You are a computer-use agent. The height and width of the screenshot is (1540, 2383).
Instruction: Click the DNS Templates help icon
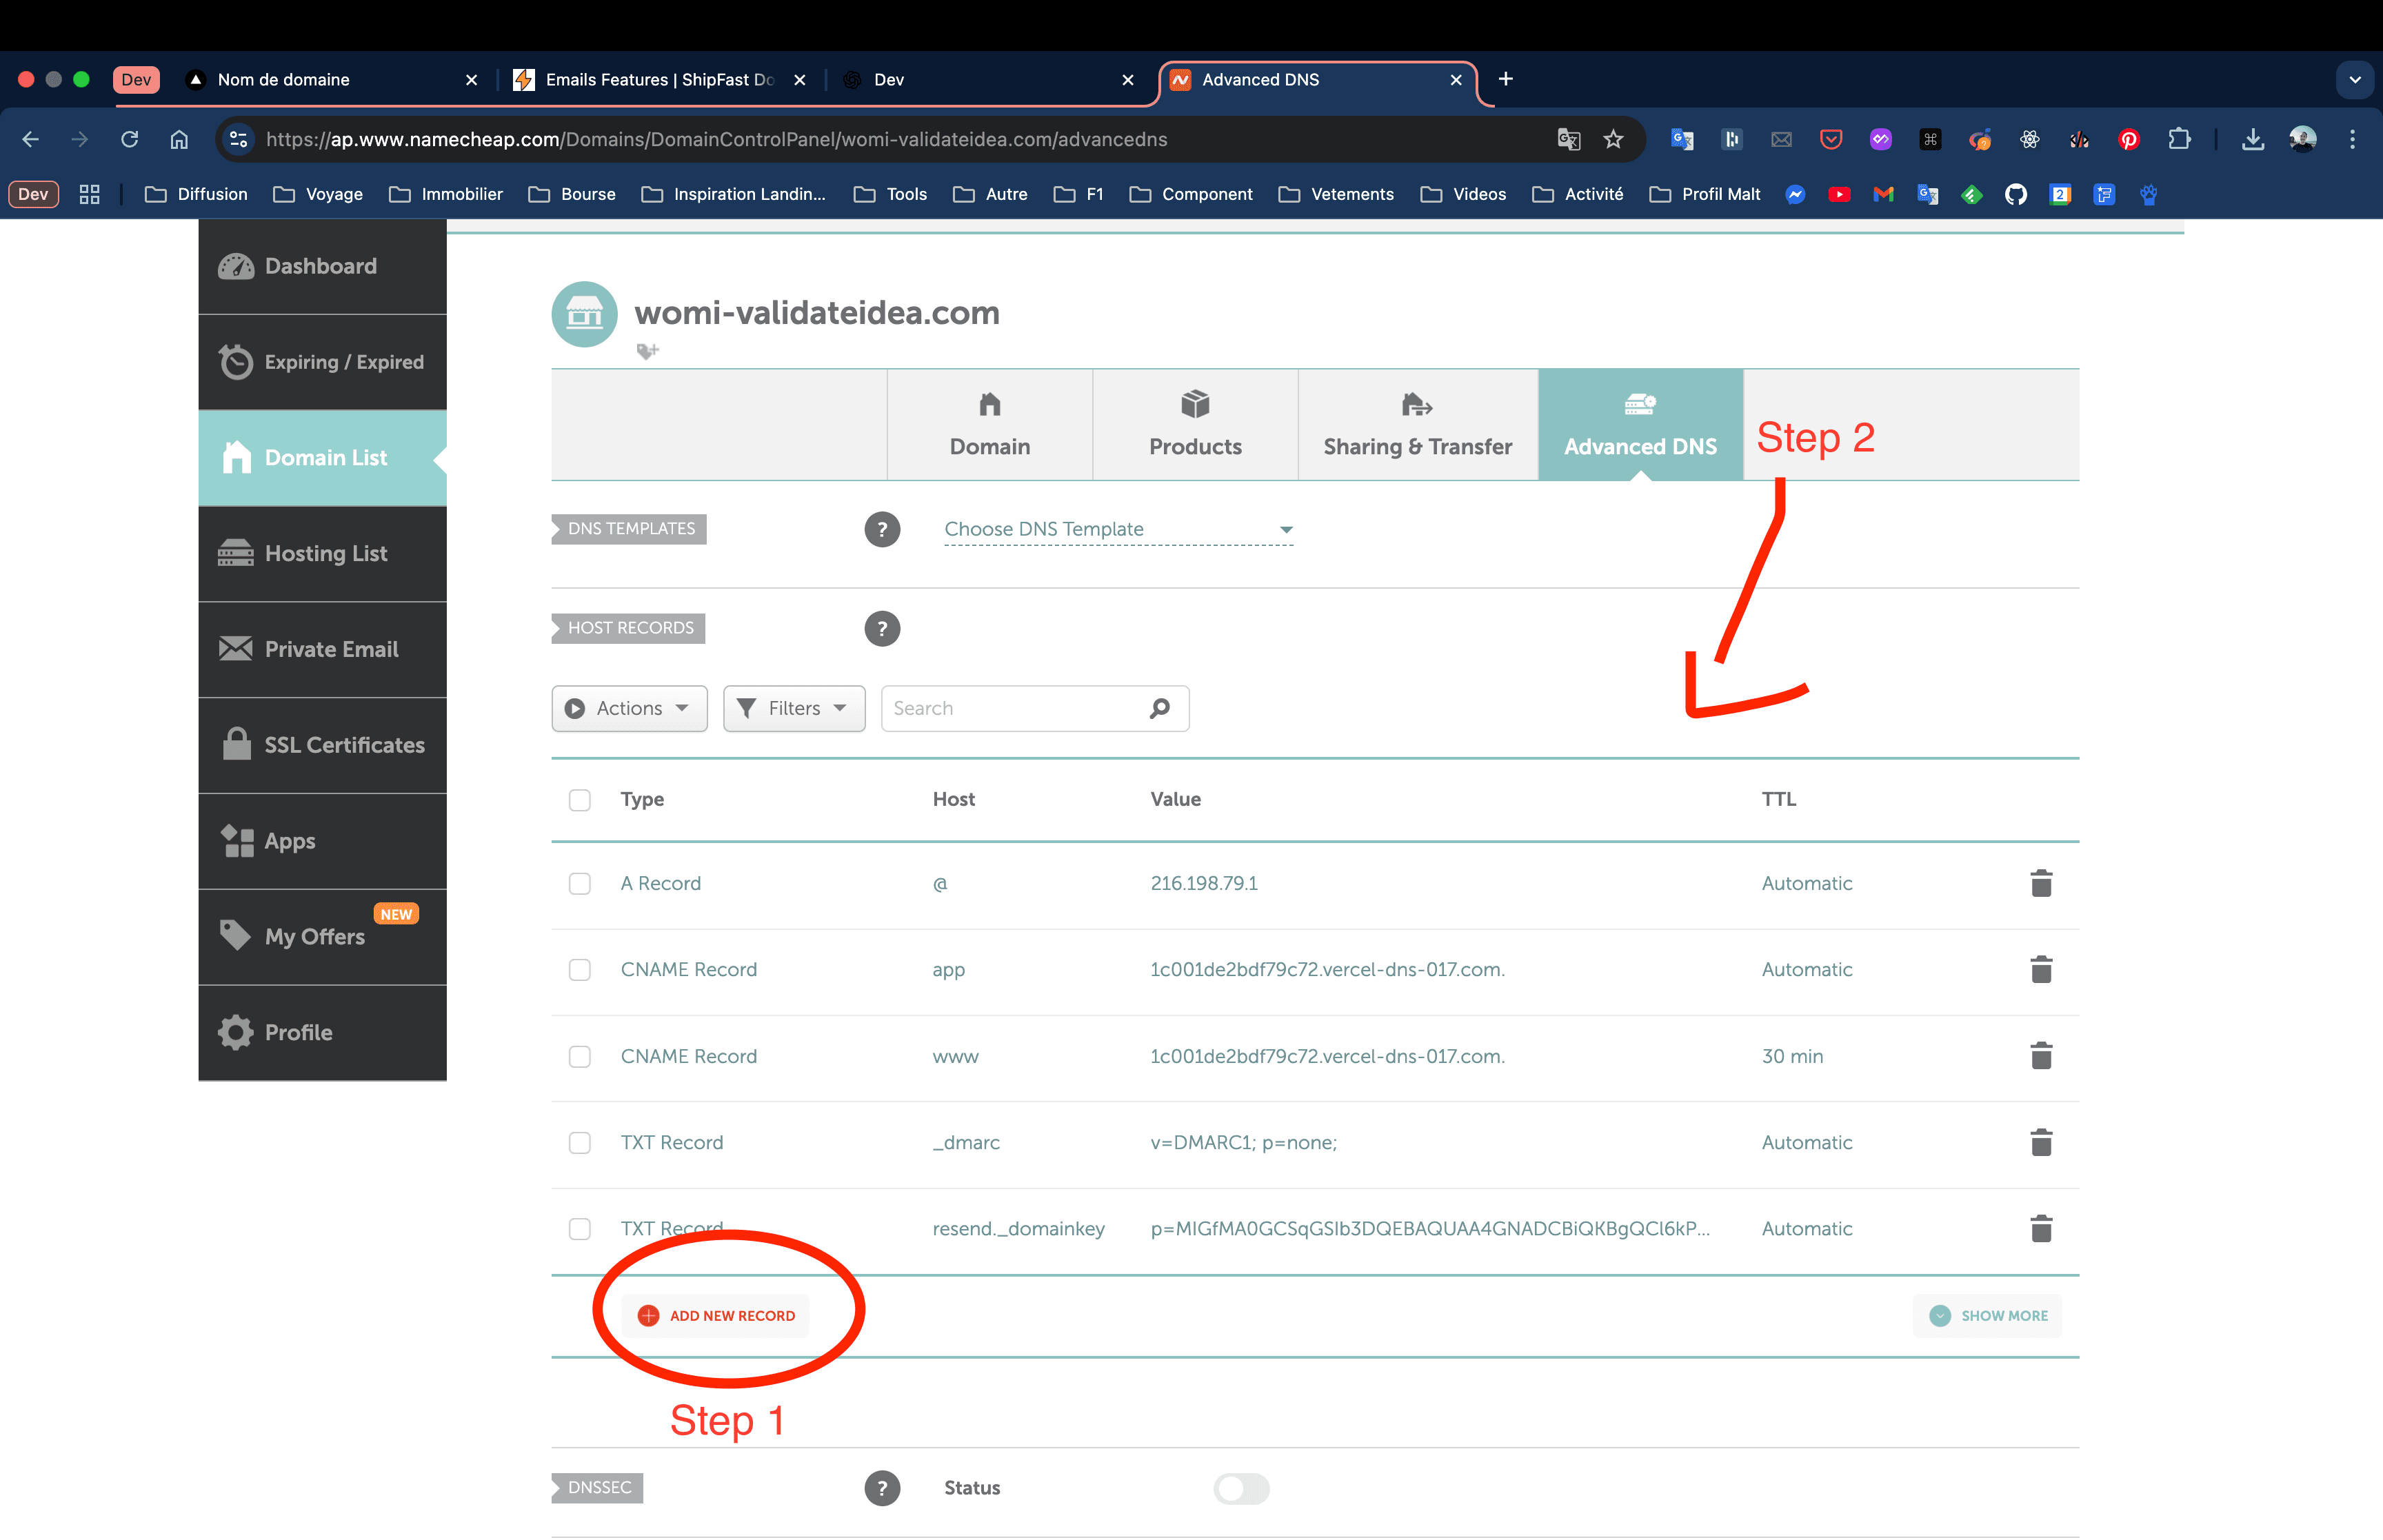(x=881, y=529)
